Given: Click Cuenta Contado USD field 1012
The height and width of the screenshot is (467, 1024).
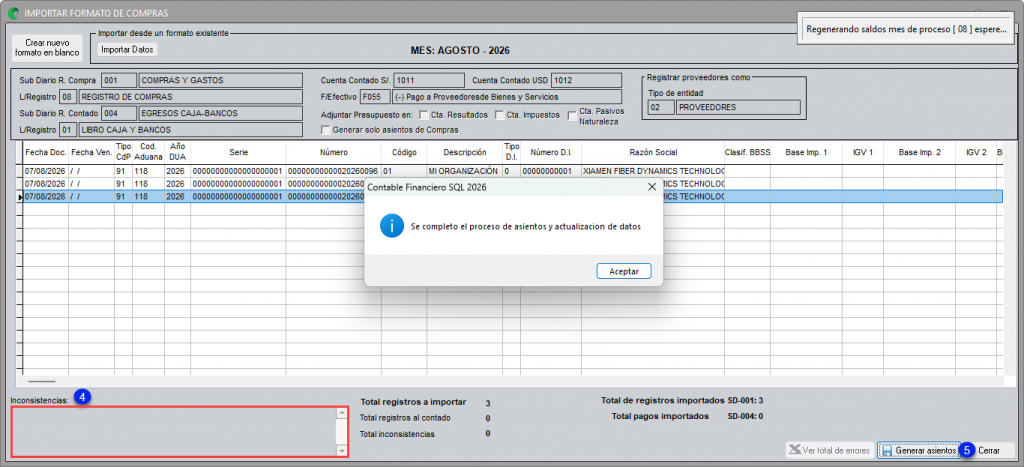Looking at the screenshot, I should point(586,80).
